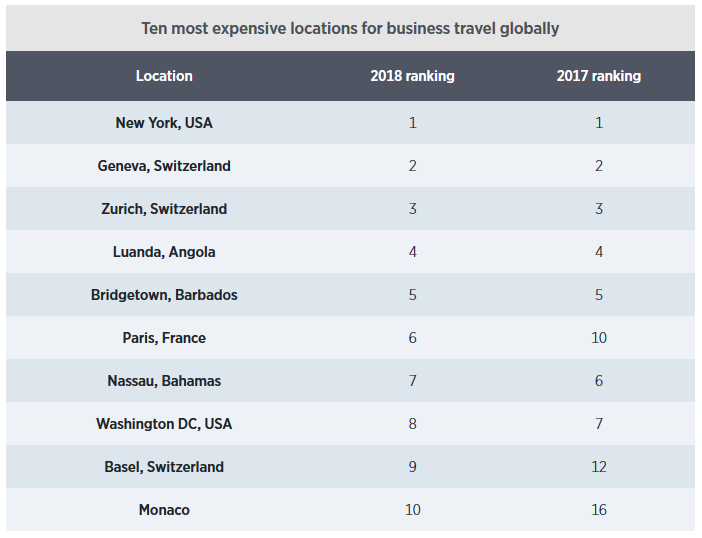The height and width of the screenshot is (538, 702).
Task: Click Paris's 2017 ranking value 10
Action: [x=599, y=338]
